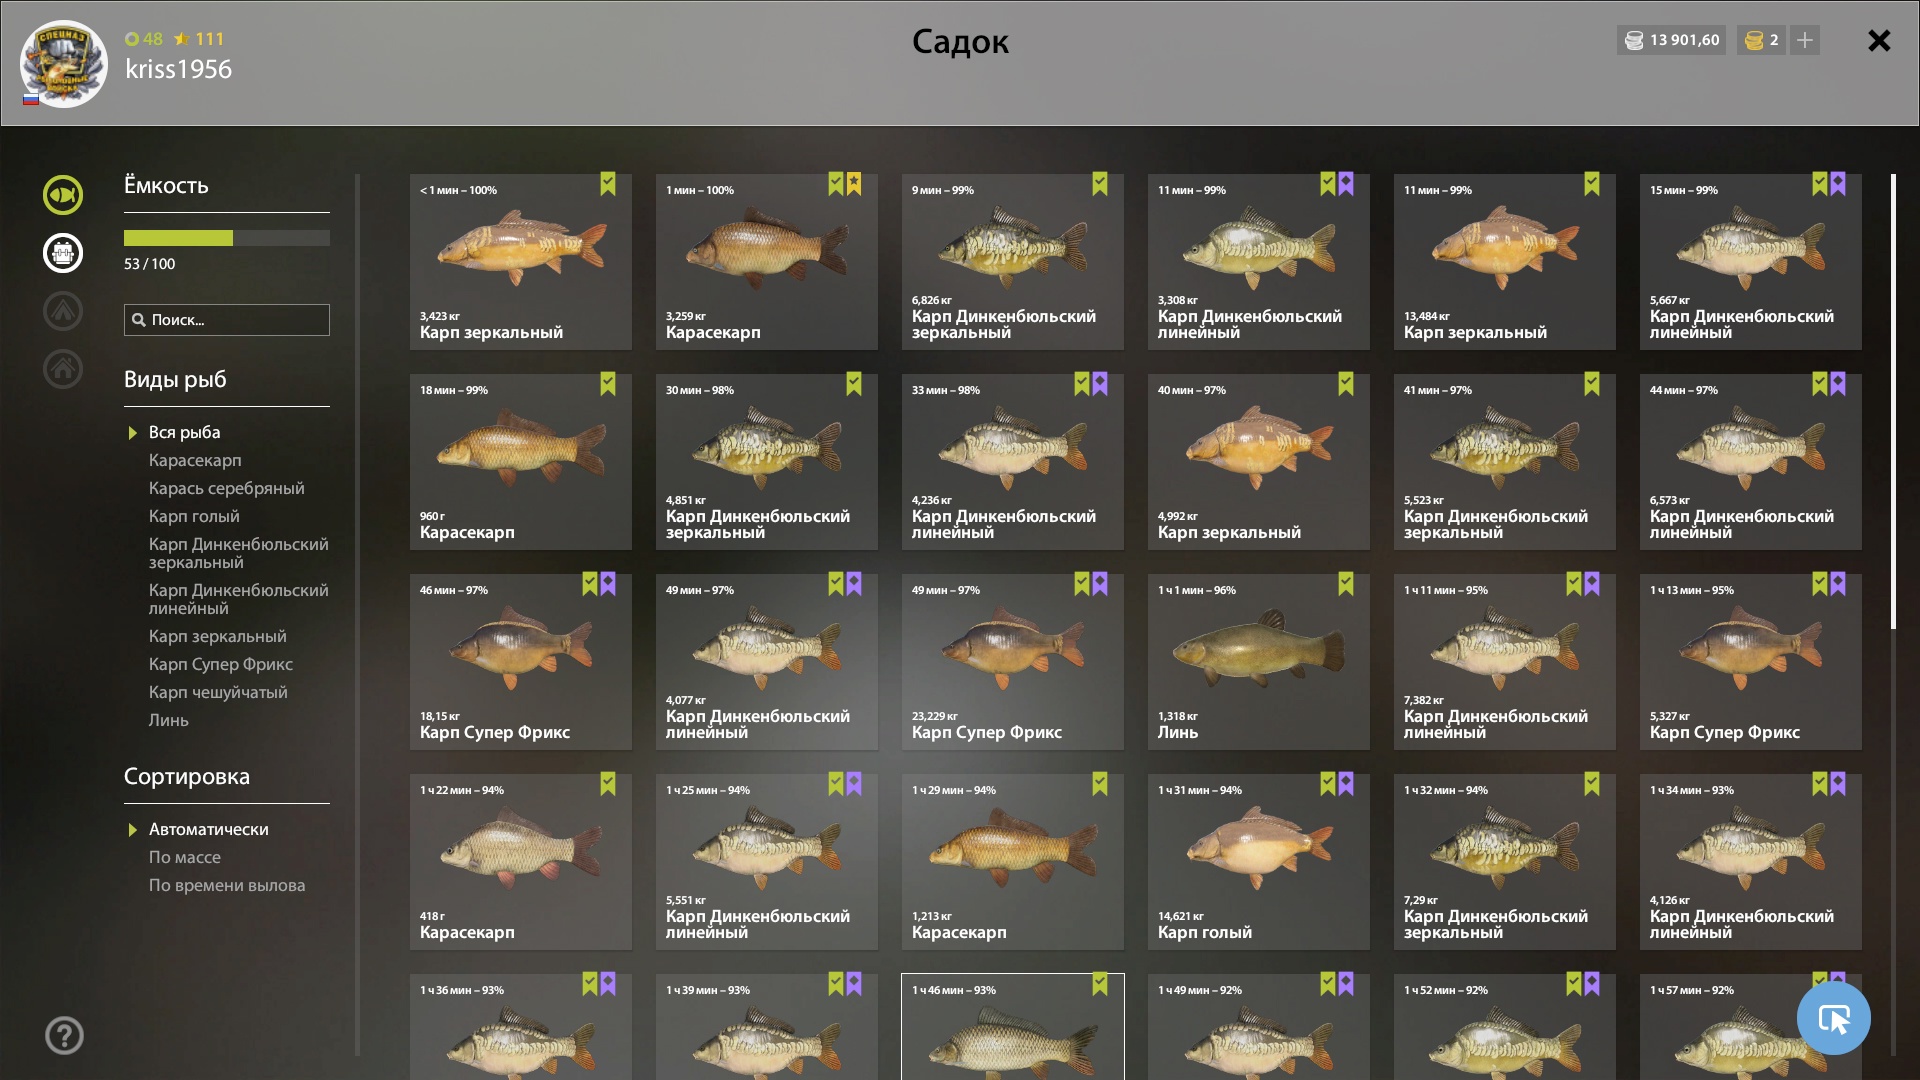Click the silver coins balance icon
The image size is (1920, 1080).
[x=1634, y=40]
